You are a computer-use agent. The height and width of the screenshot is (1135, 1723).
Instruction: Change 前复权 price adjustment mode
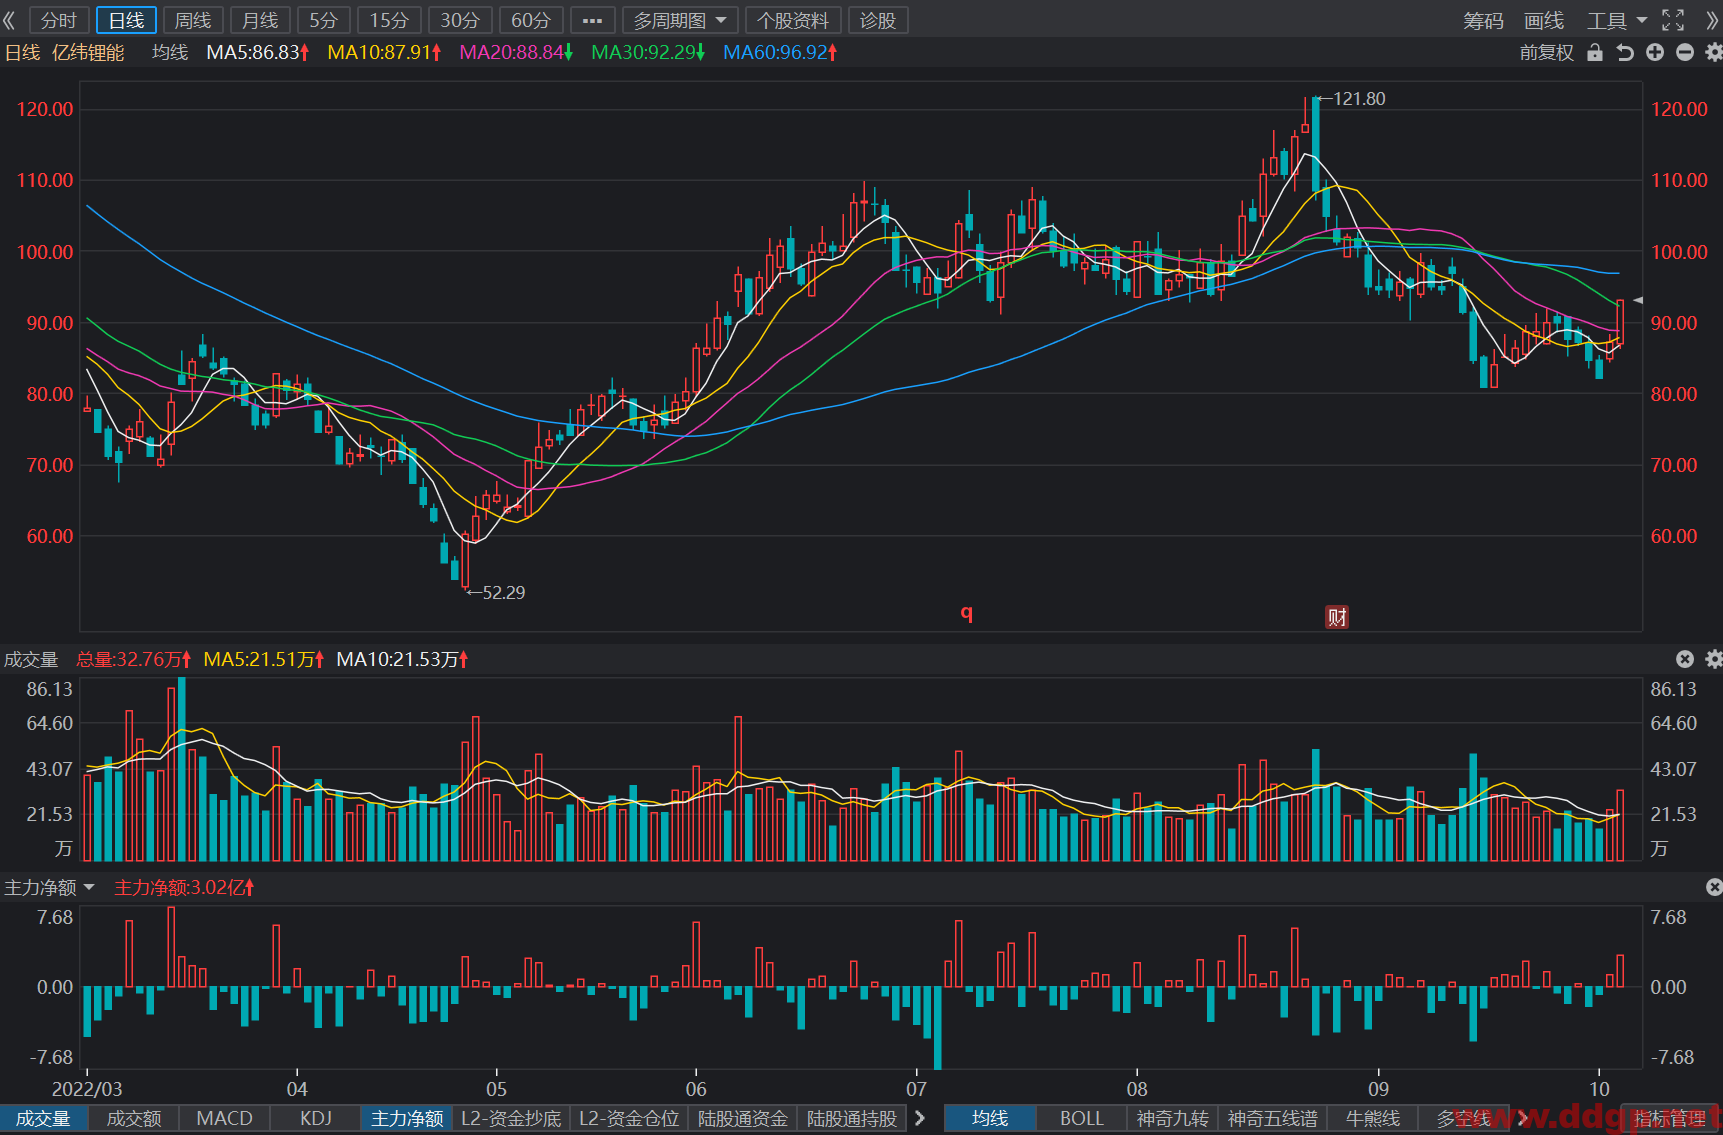pyautogui.click(x=1547, y=52)
